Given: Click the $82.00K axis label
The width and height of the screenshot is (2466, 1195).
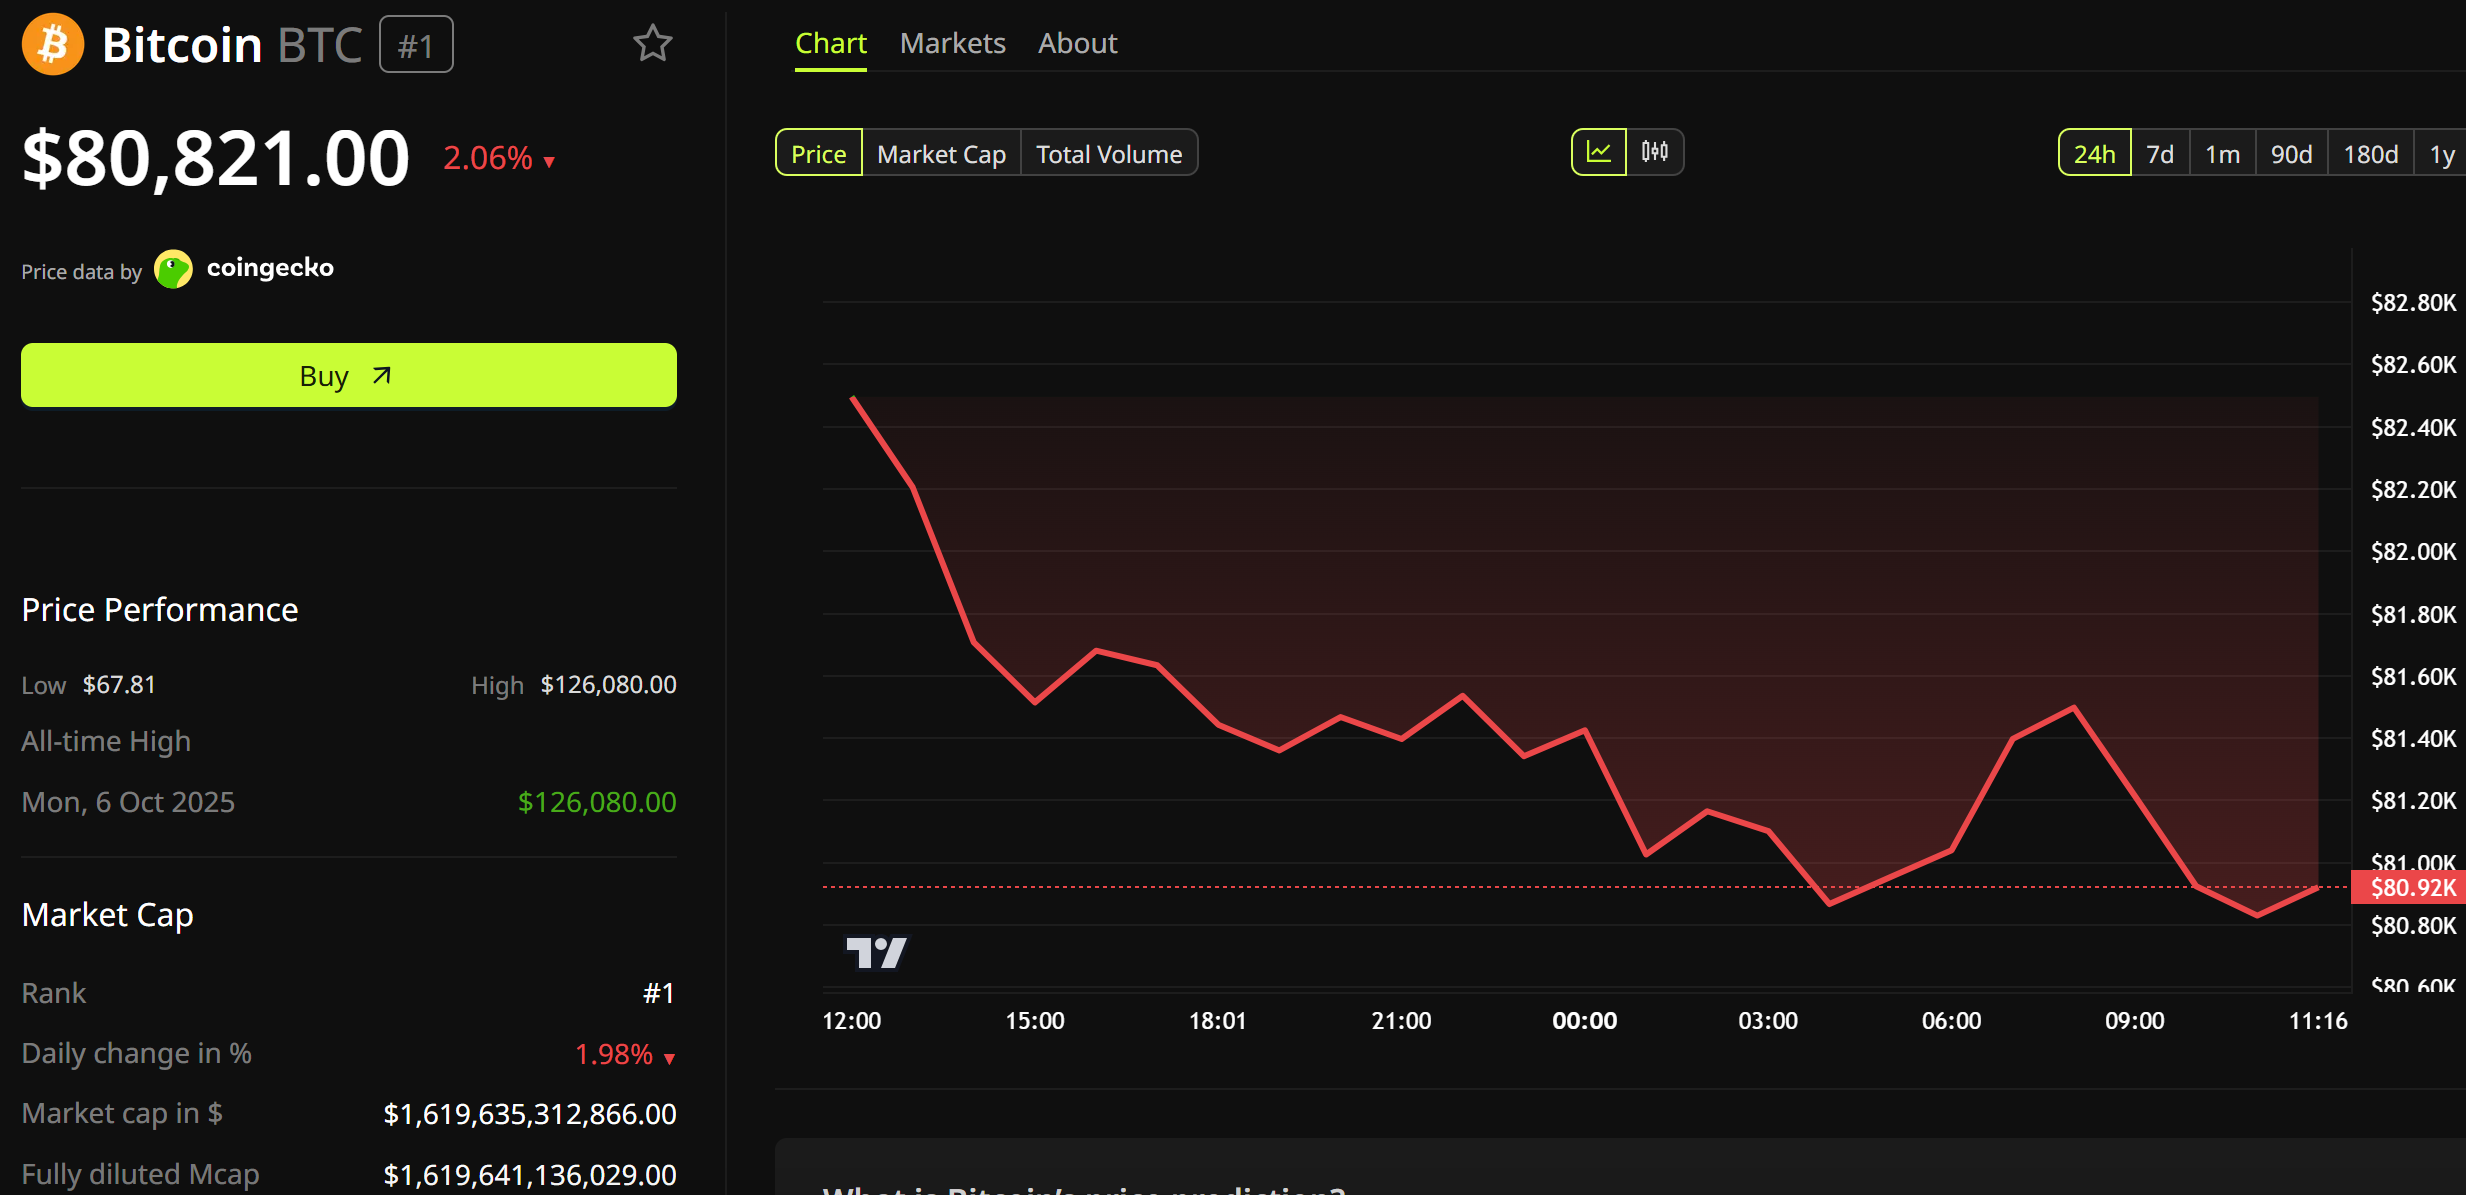Looking at the screenshot, I should (x=2413, y=552).
